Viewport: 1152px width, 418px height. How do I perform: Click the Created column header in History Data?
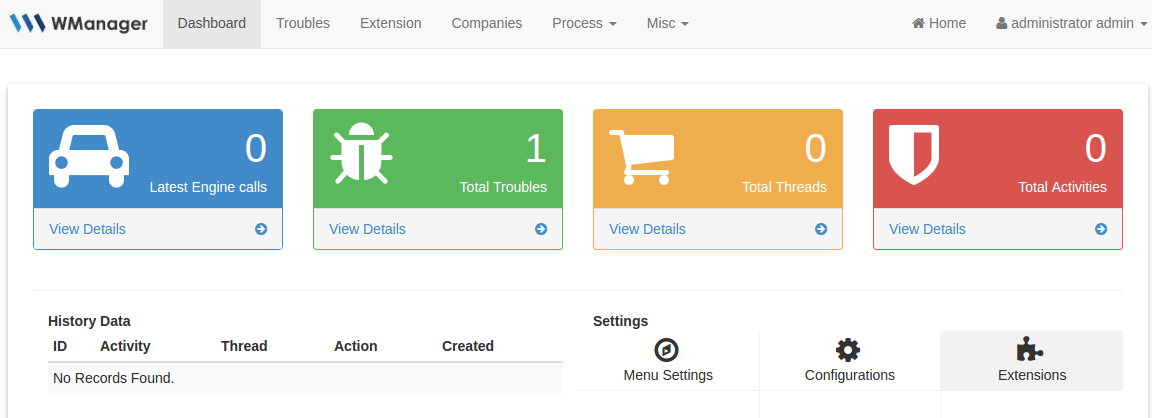tap(467, 346)
